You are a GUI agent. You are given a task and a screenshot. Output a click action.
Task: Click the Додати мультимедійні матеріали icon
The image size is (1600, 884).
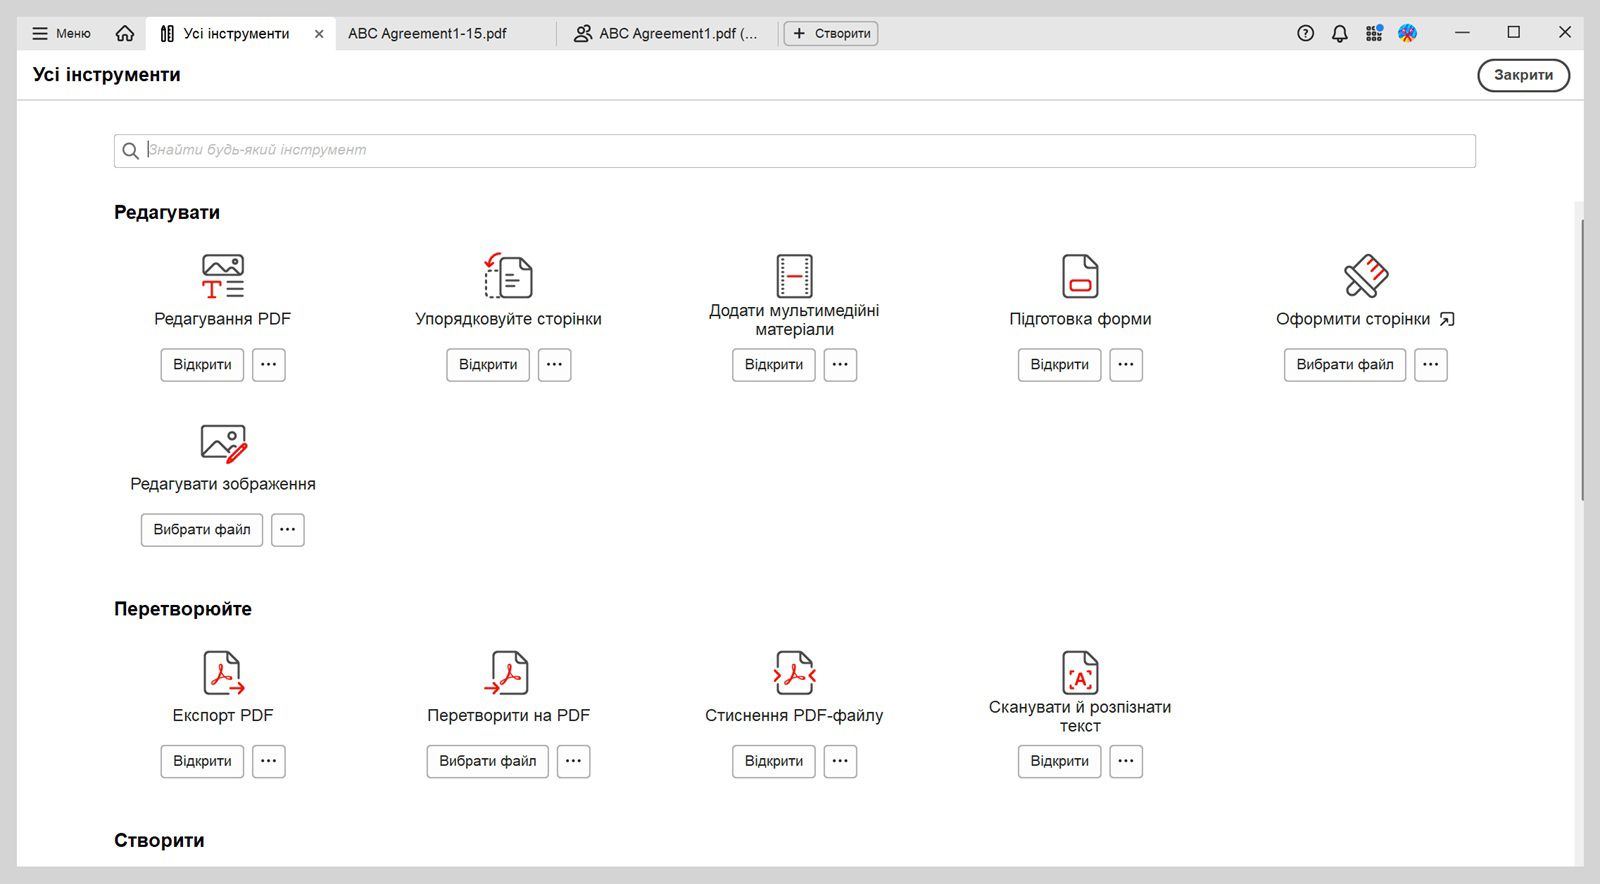(794, 276)
